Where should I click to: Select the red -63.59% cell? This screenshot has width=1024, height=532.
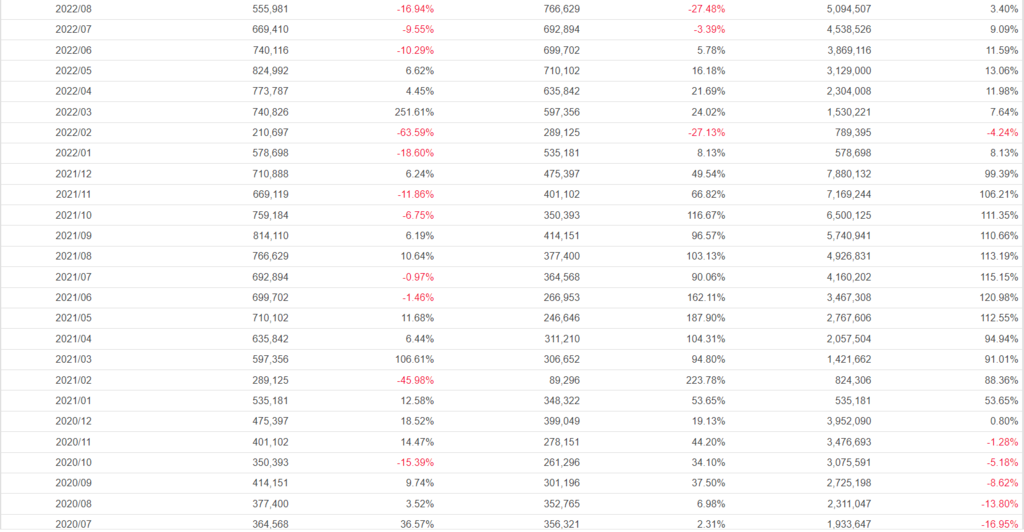(413, 132)
